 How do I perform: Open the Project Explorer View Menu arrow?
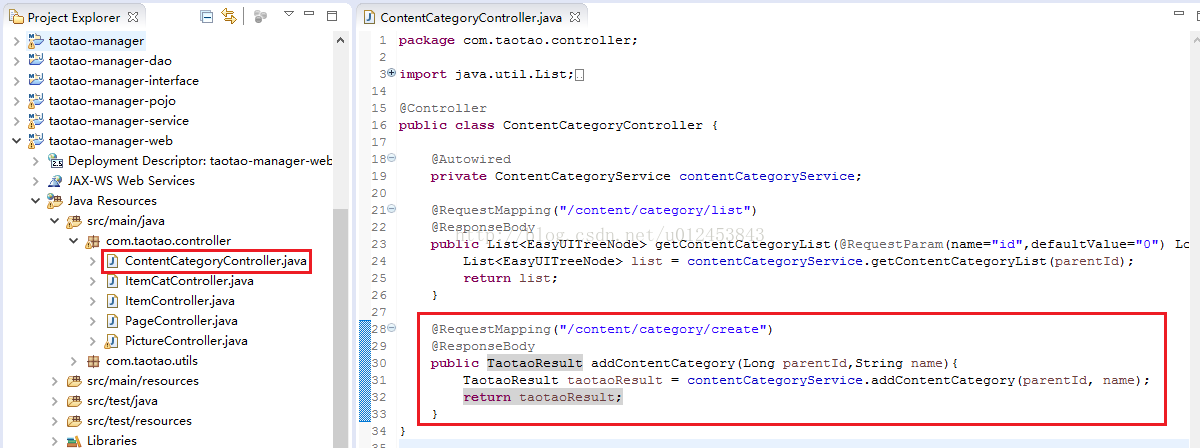(288, 15)
